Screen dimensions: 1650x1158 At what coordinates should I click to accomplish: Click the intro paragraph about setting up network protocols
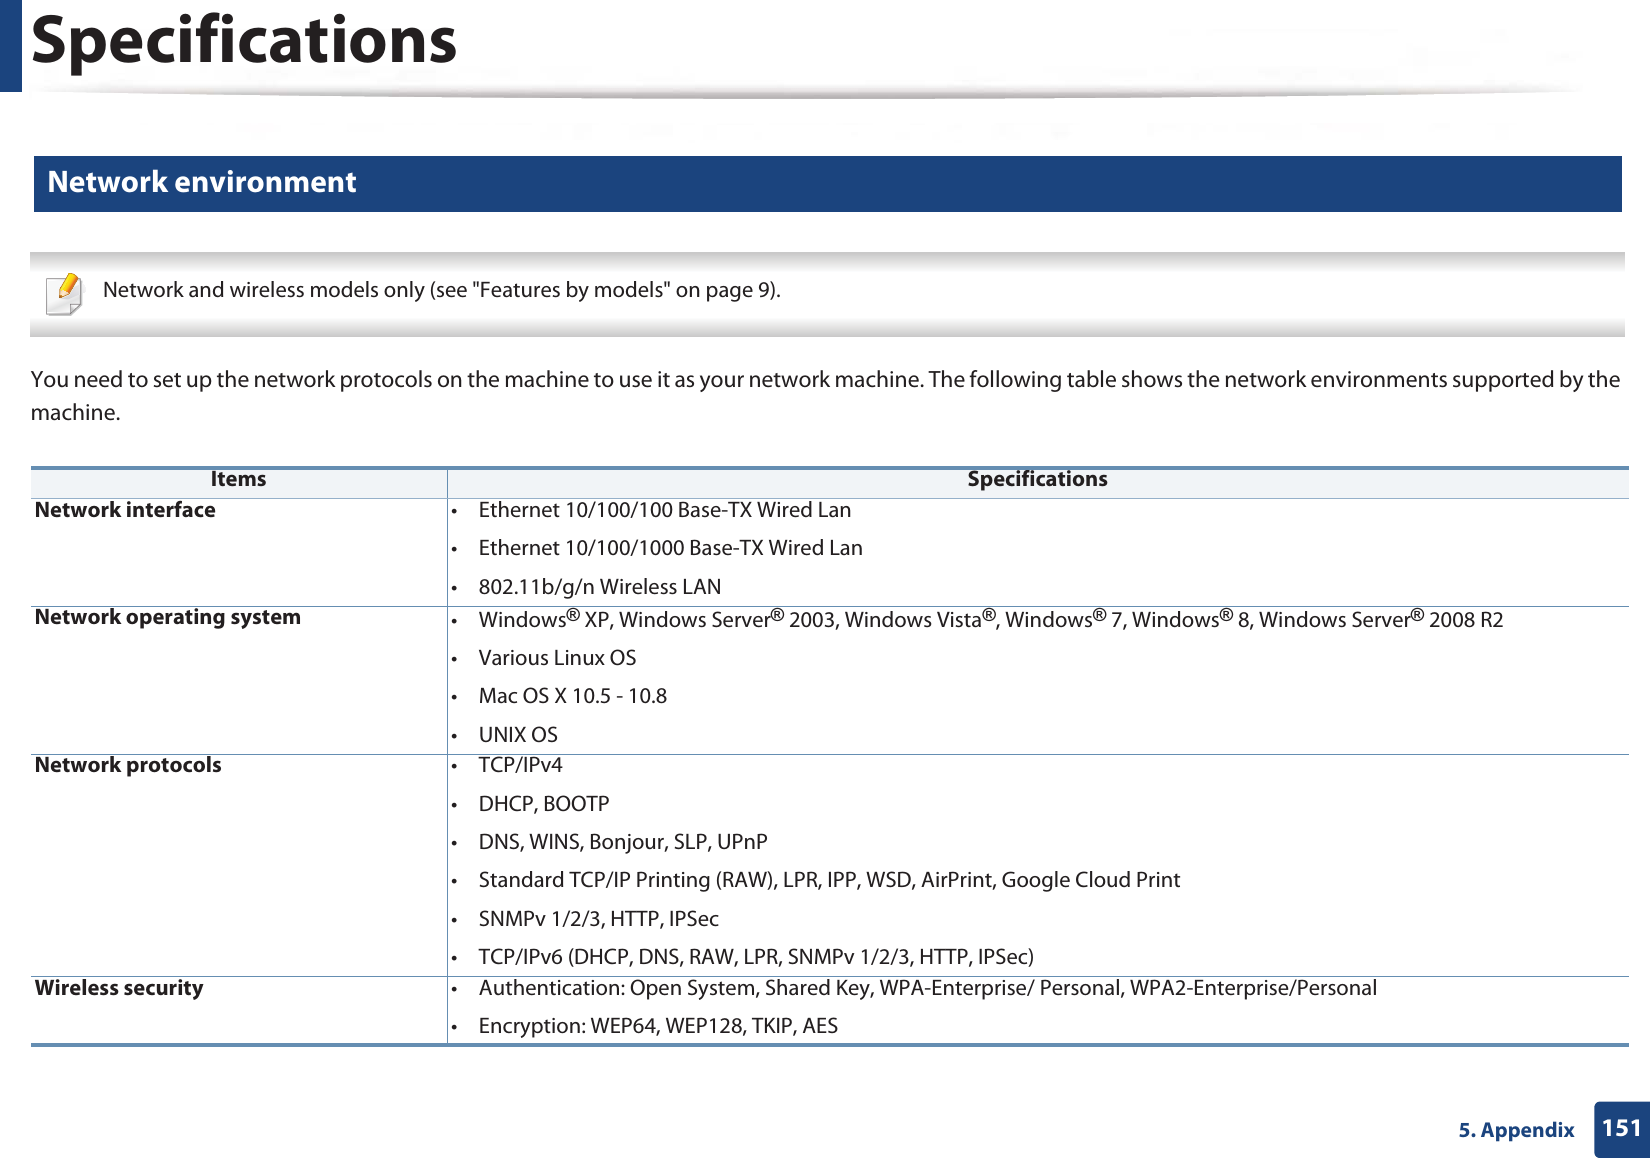click(x=825, y=396)
